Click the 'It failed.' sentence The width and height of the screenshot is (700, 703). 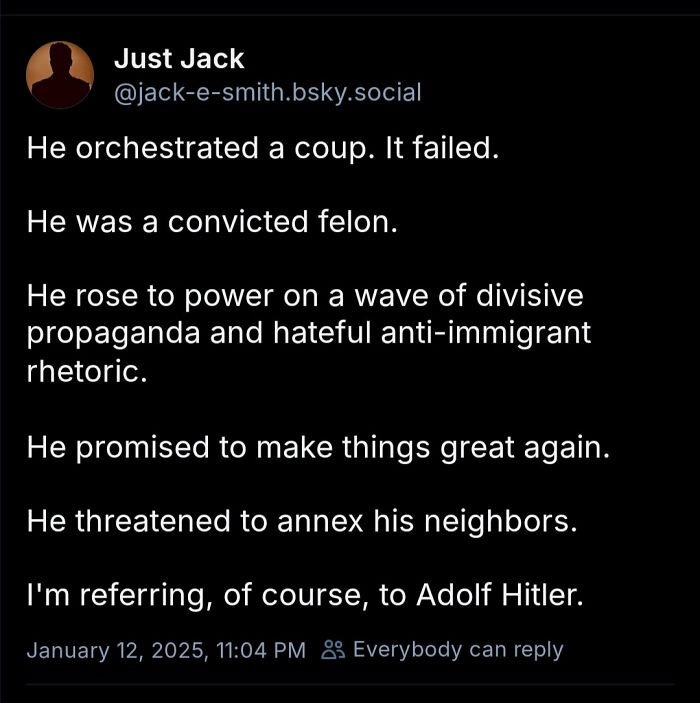pyautogui.click(x=442, y=148)
